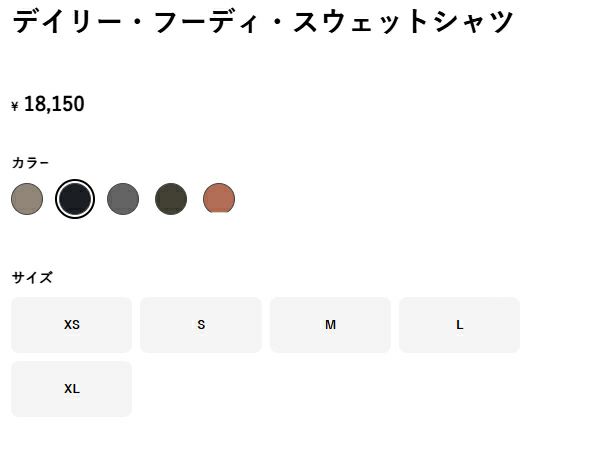This screenshot has width=600, height=450.
Task: Change color to the khaki-olive circle
Action: tap(171, 199)
